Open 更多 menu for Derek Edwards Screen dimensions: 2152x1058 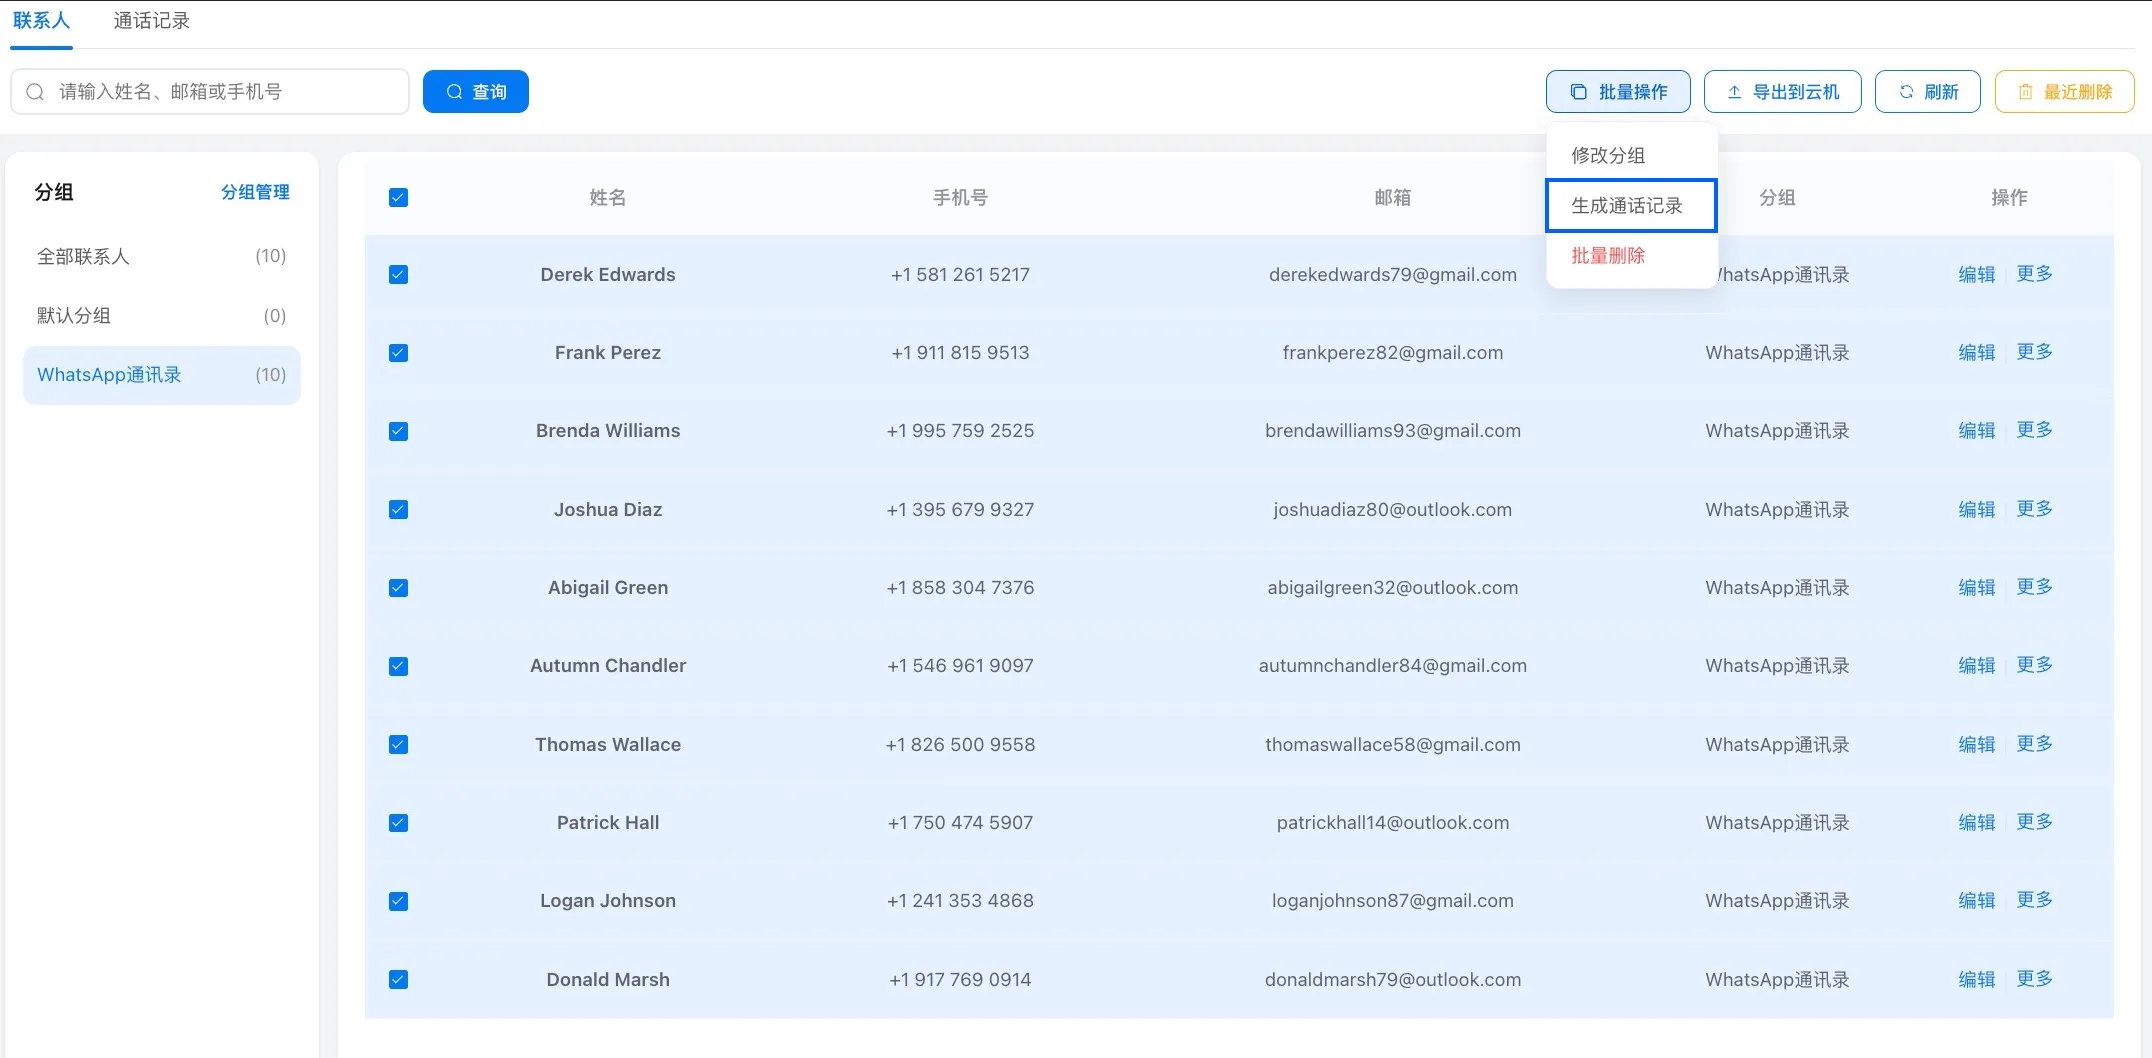(x=2034, y=274)
